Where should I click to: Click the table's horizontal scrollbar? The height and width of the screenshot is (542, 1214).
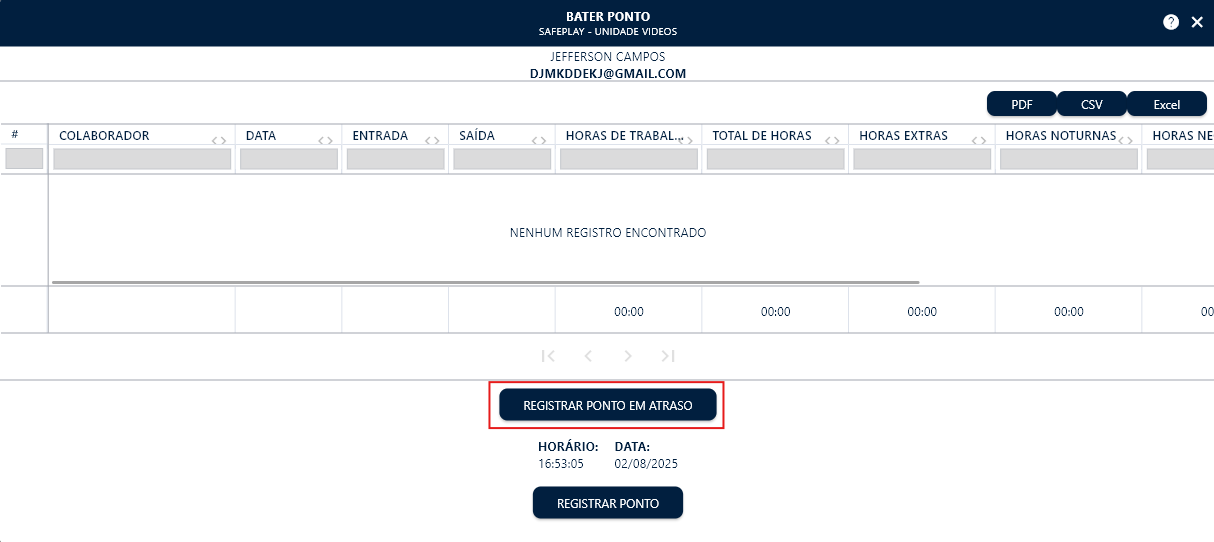485,282
